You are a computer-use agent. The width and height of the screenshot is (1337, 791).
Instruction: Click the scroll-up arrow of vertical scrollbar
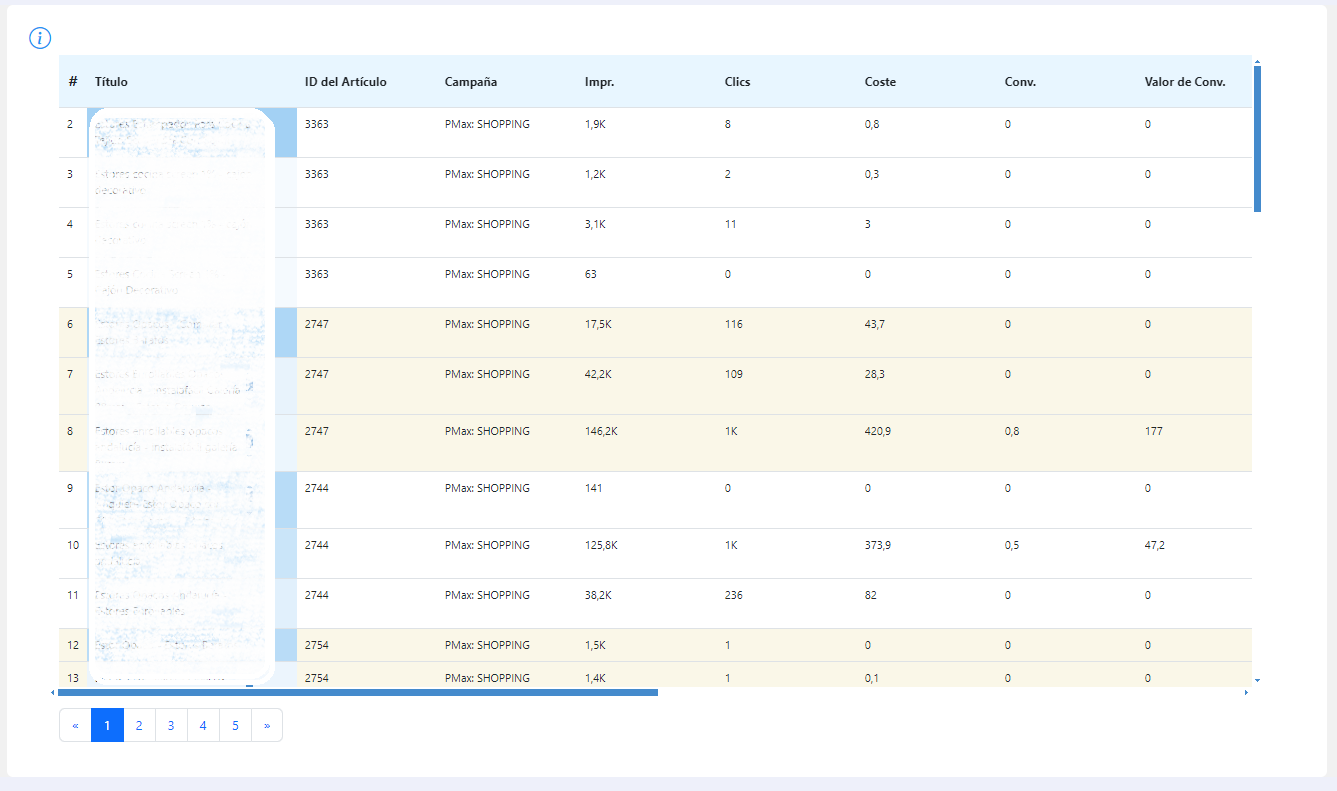point(1257,60)
